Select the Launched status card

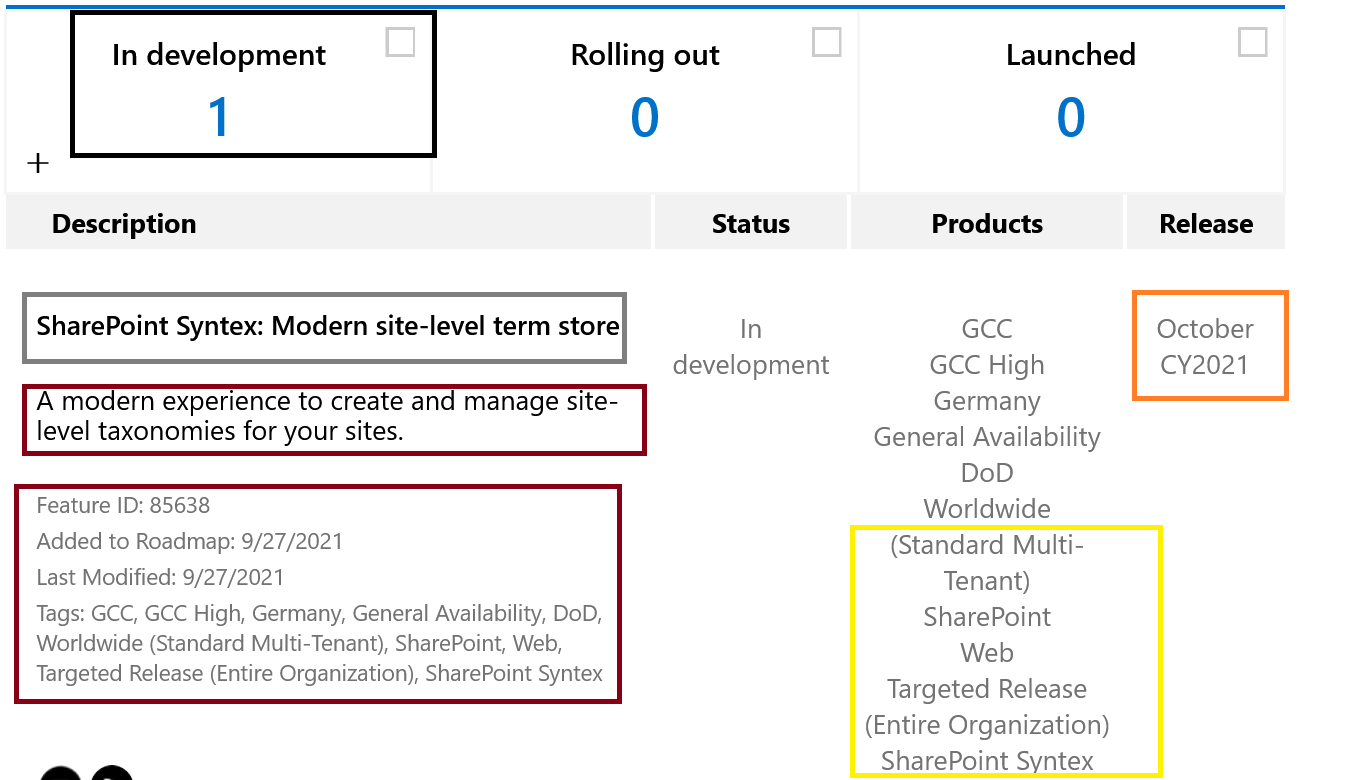coord(1071,100)
